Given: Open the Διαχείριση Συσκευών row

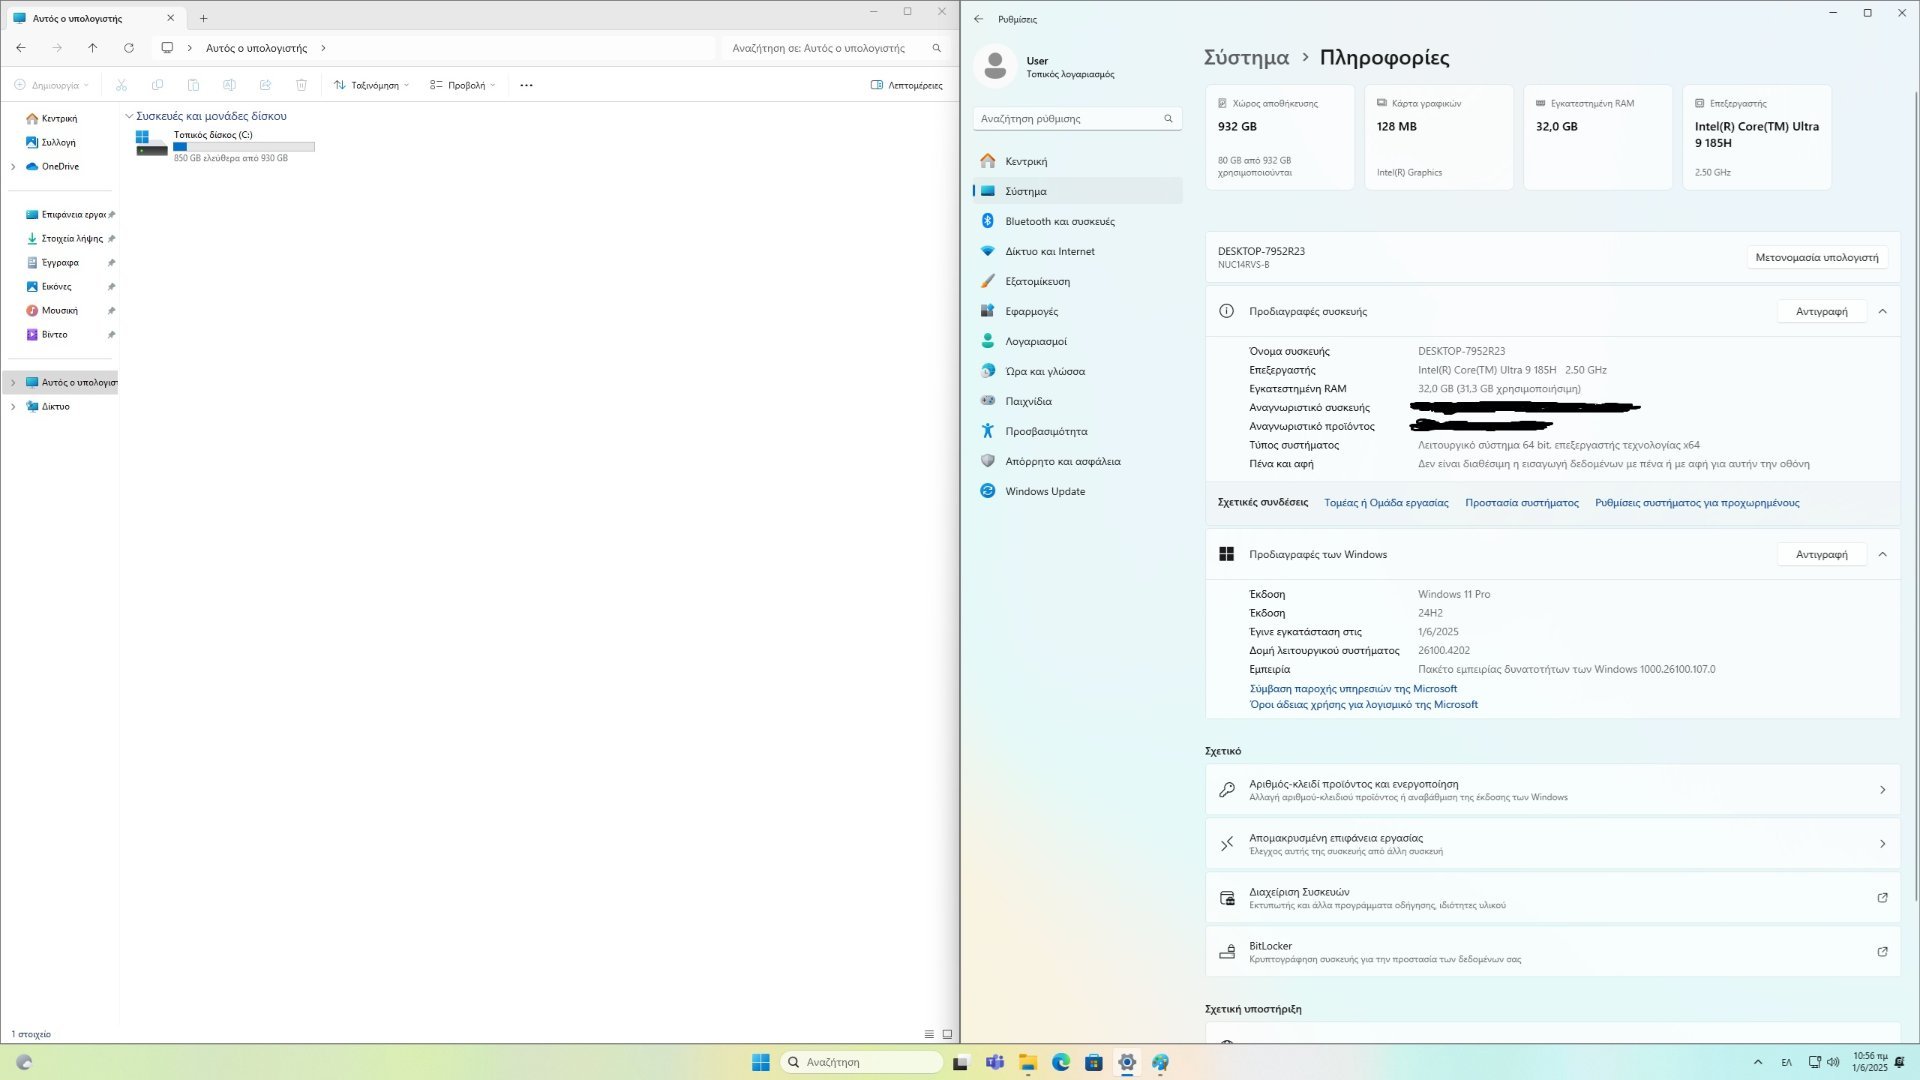Looking at the screenshot, I should [1553, 898].
